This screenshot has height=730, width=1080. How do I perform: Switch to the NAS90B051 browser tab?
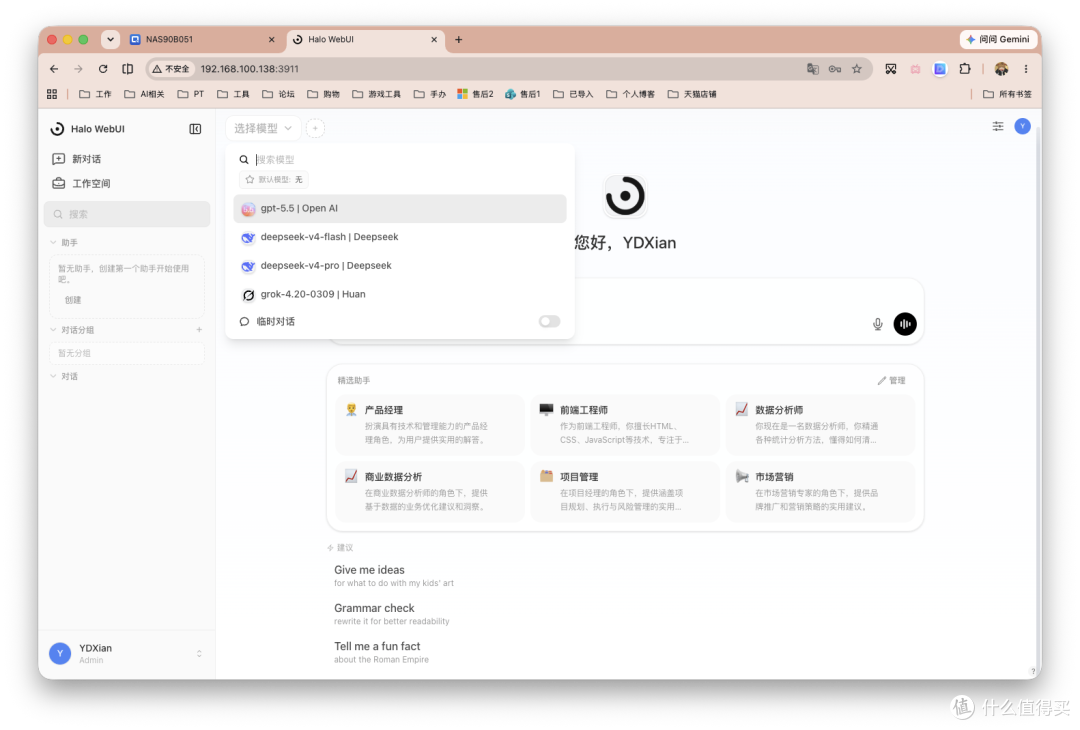[x=202, y=39]
